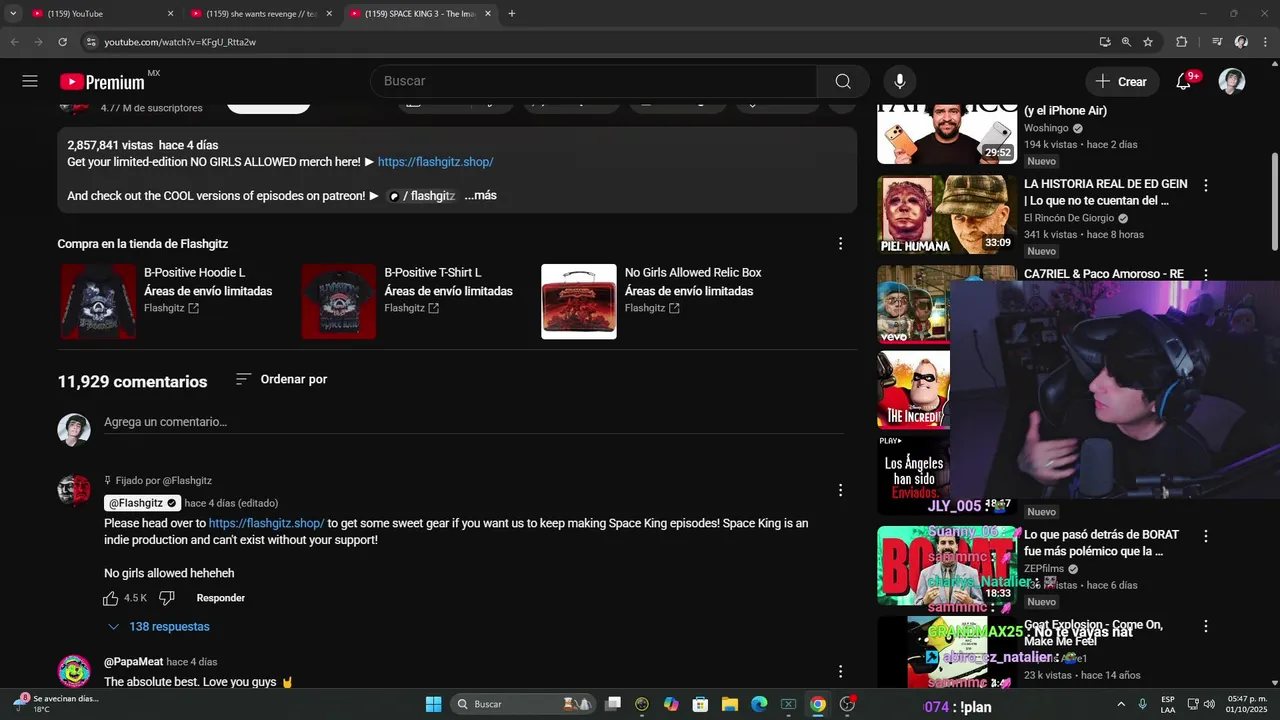Viewport: 1280px width, 720px height.
Task: Open the Woshingo iPhone Air video thumbnail
Action: tap(947, 133)
